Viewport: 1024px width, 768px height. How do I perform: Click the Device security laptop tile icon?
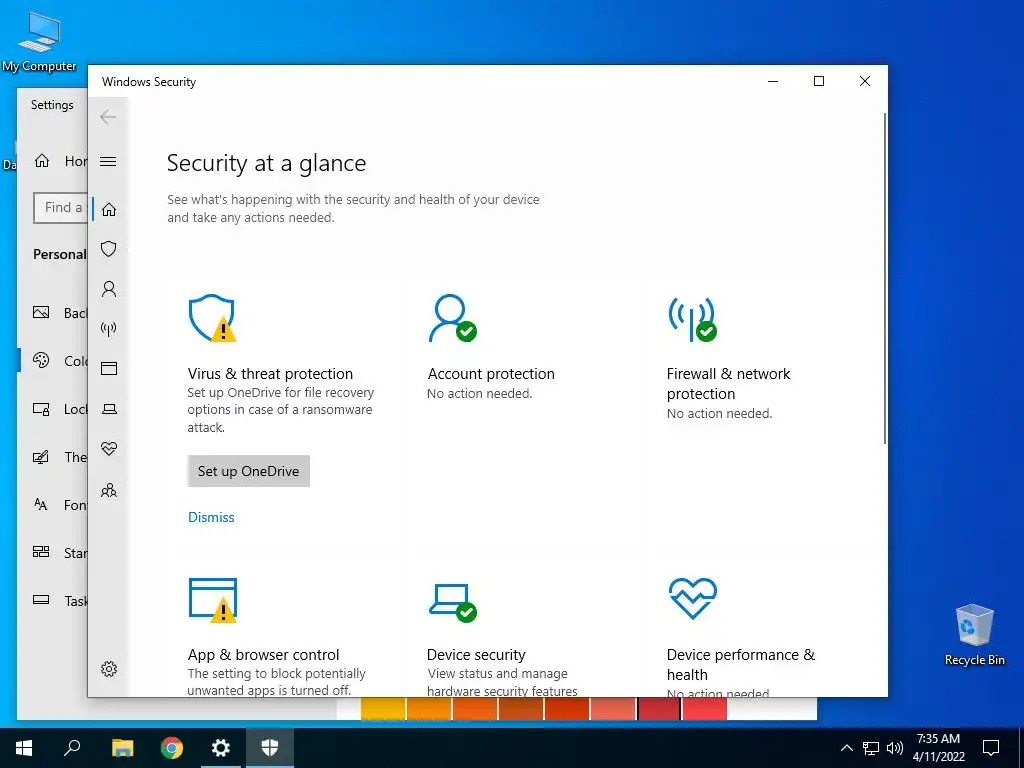point(453,602)
